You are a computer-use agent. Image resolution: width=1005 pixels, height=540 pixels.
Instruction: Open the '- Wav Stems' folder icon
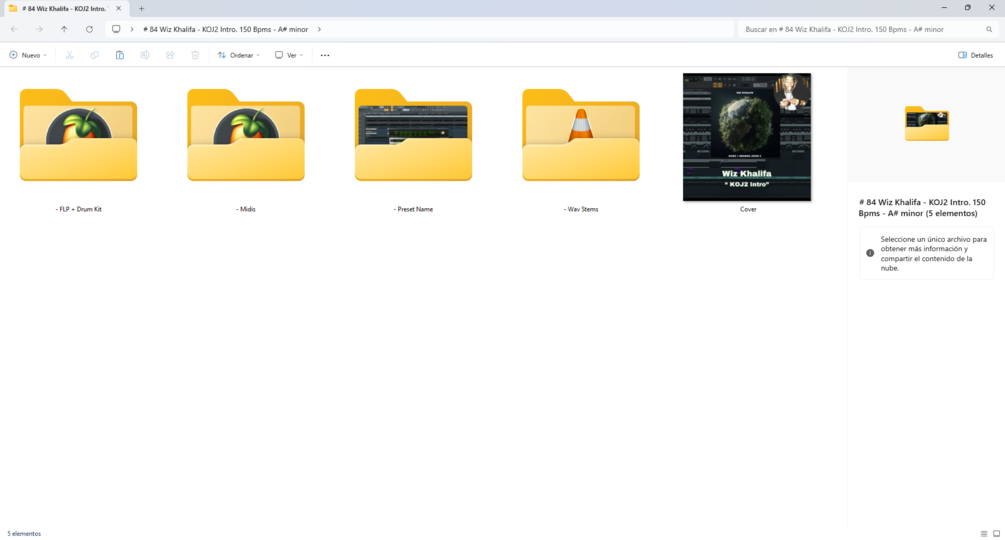[x=581, y=135]
